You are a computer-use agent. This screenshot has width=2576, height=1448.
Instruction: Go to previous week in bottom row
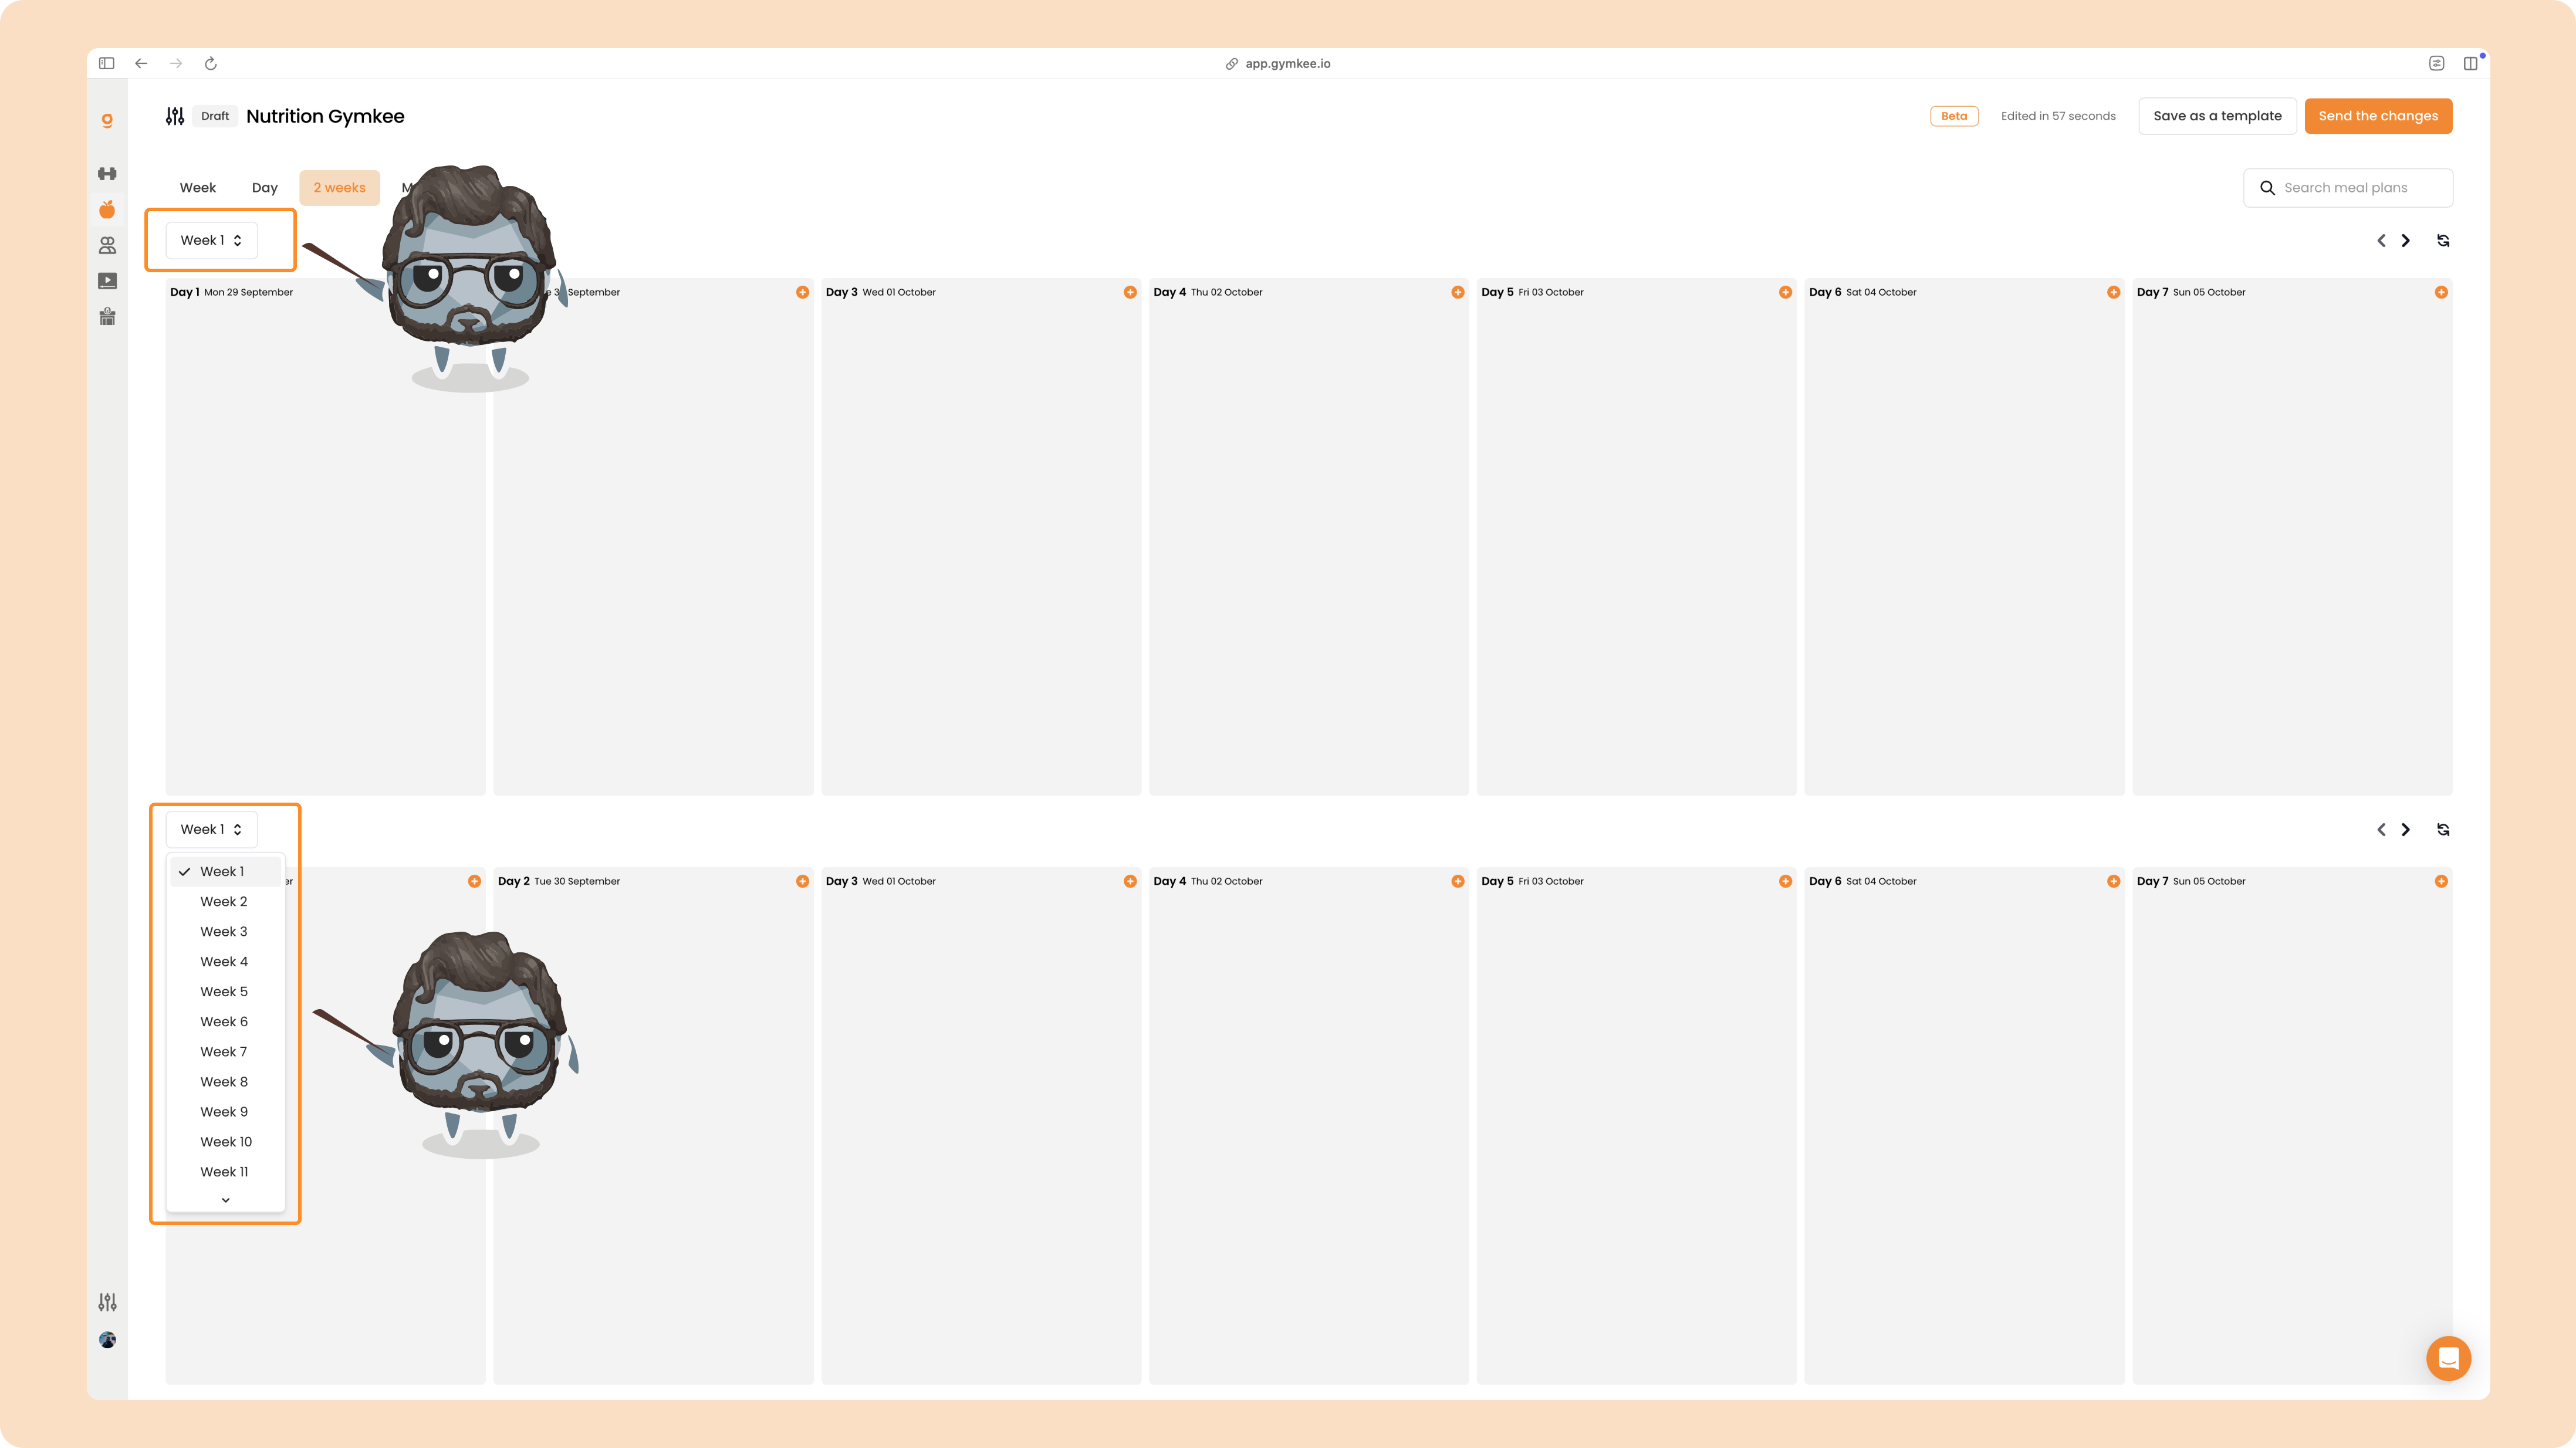coord(2381,829)
